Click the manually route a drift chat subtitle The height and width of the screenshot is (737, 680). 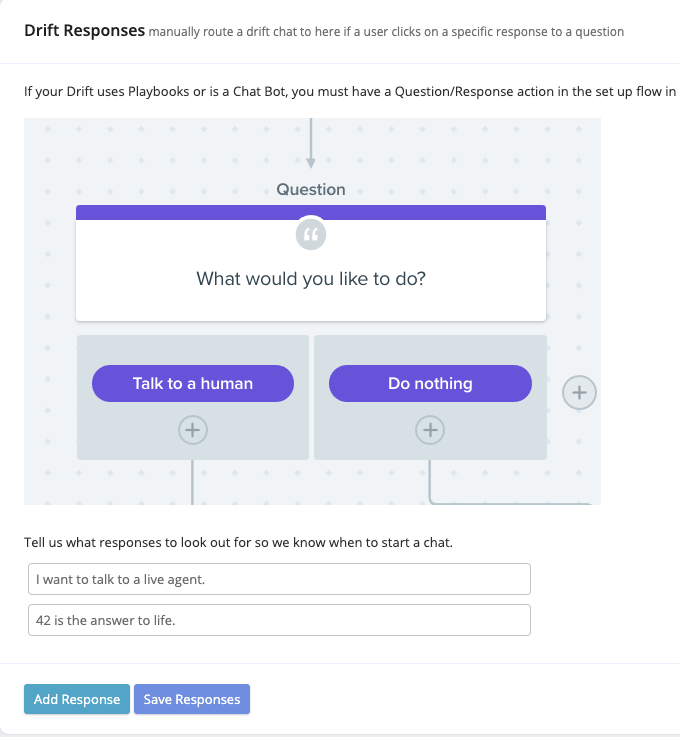(386, 32)
